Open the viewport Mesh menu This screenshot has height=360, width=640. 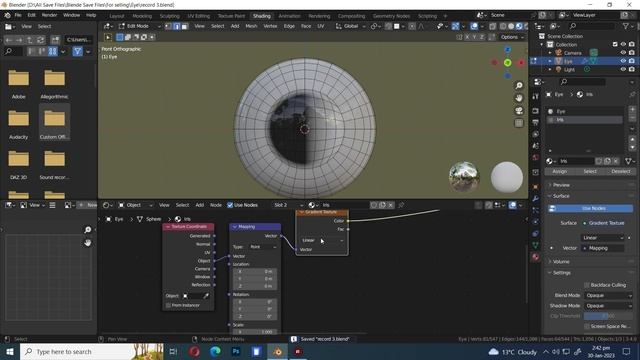(251, 26)
